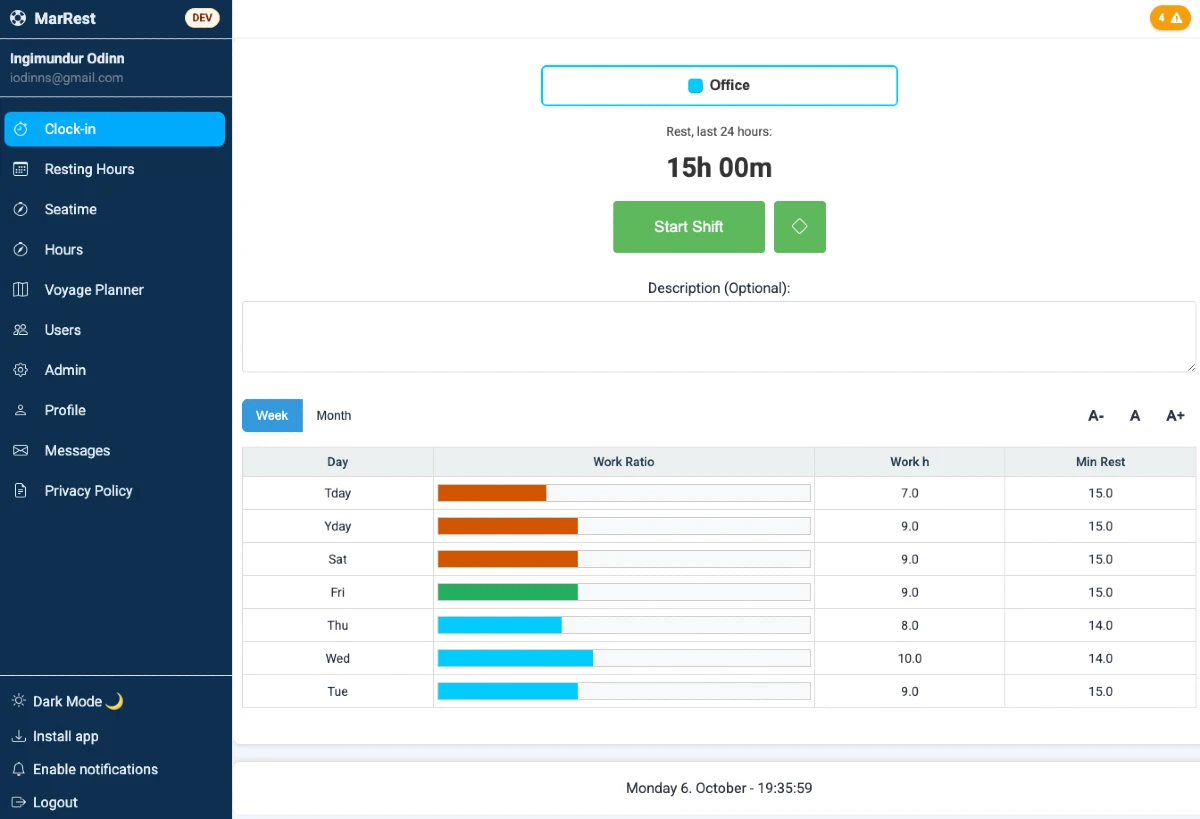Select the Week tab

[272, 416]
